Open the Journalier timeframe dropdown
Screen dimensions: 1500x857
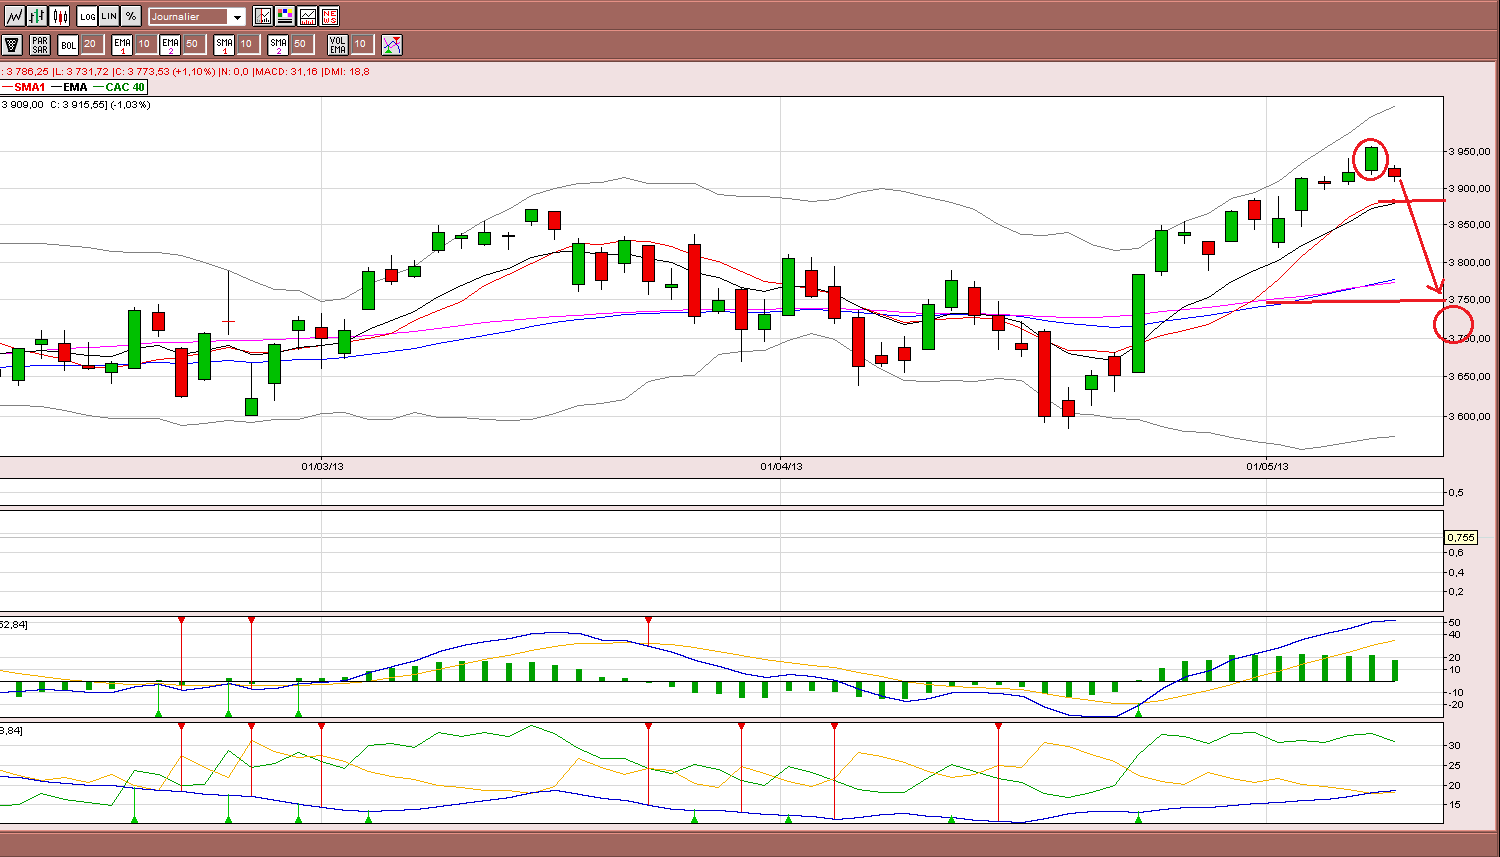197,17
